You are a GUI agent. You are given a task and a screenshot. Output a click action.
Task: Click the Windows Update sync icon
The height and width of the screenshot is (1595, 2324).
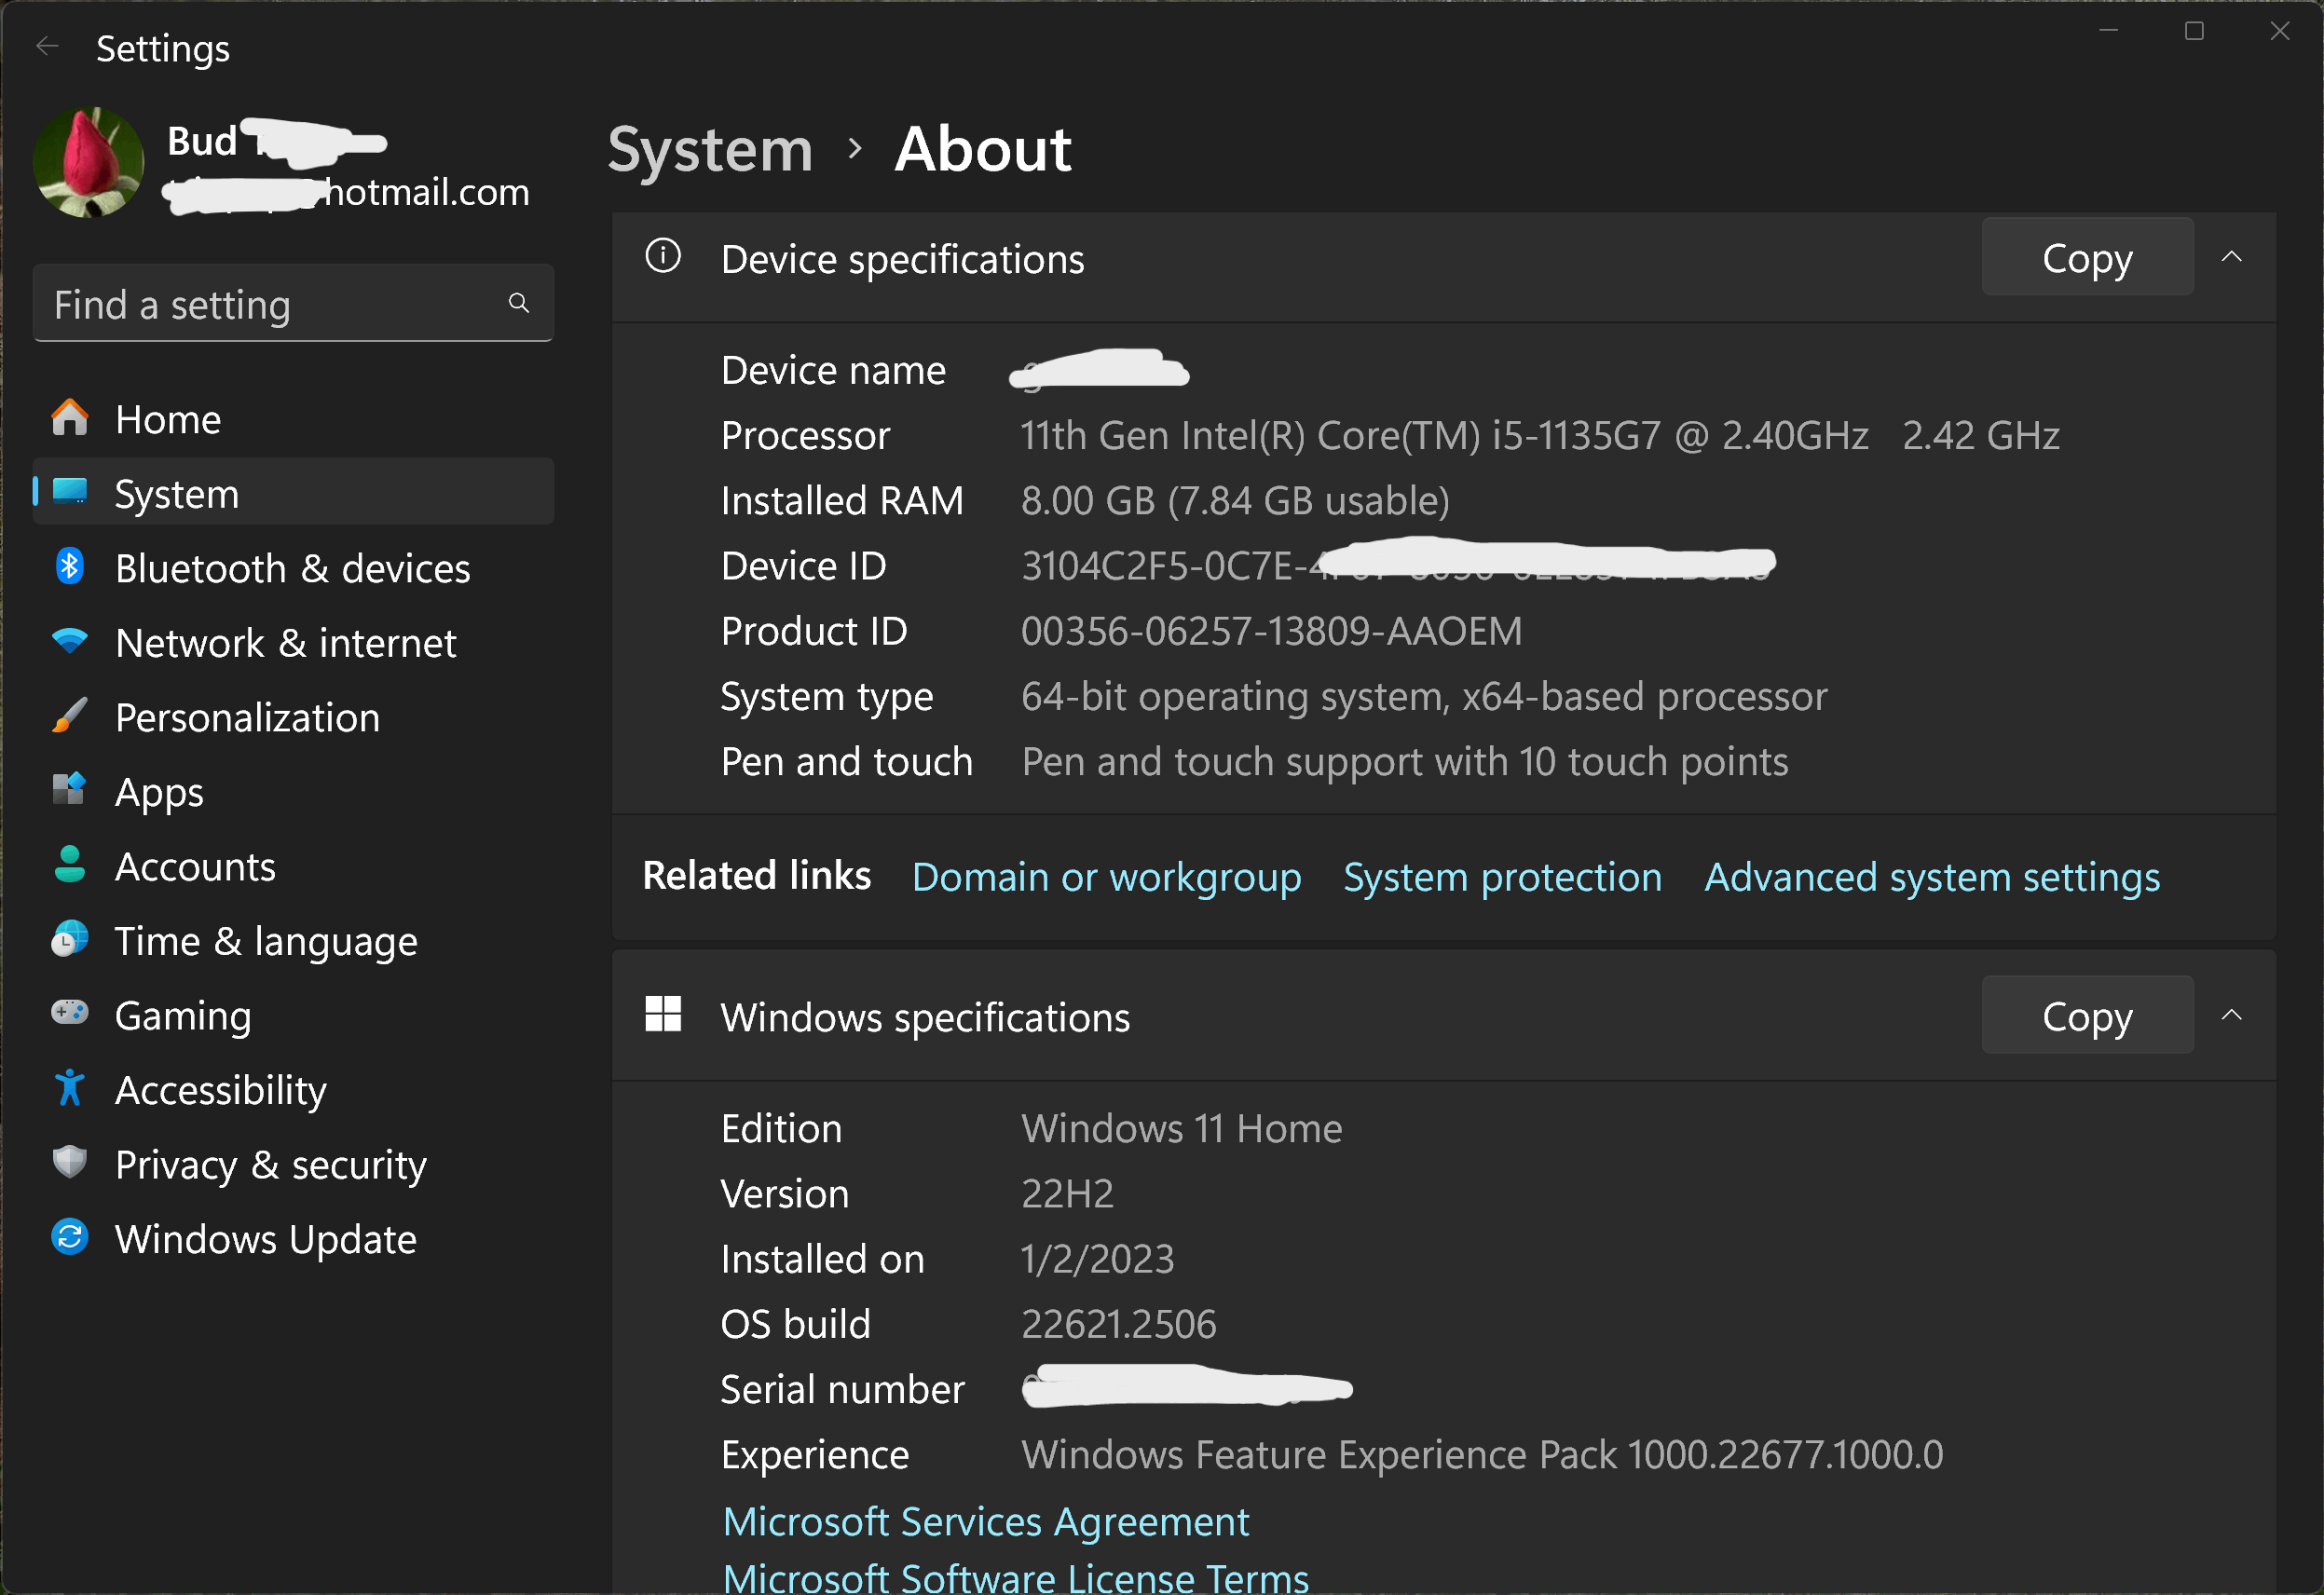tap(70, 1238)
